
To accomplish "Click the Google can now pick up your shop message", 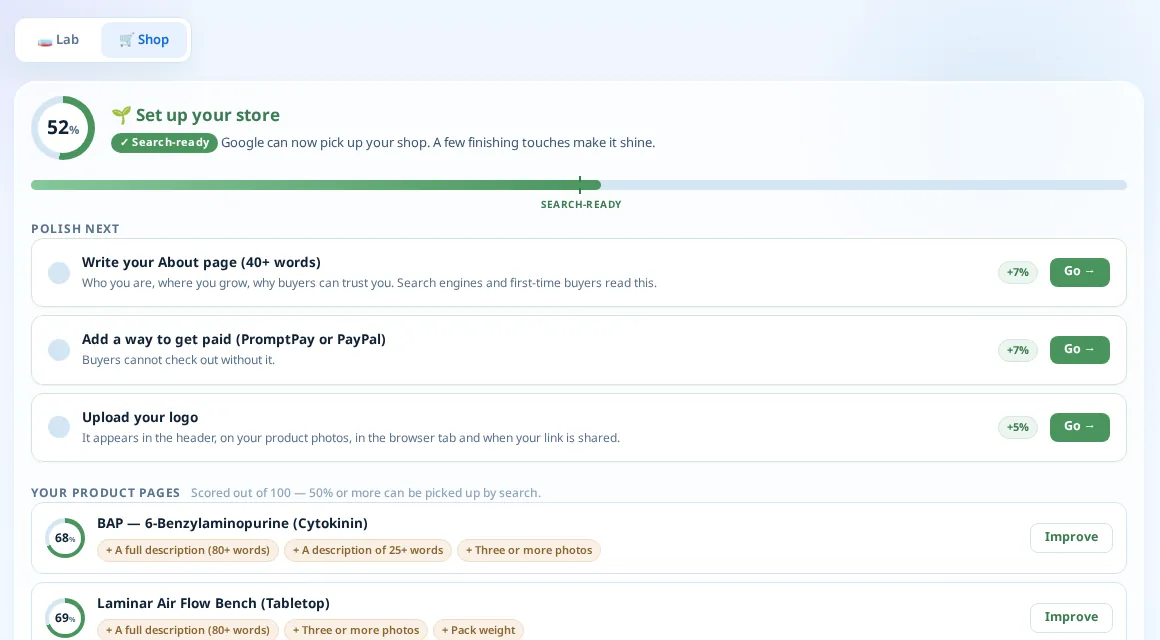I will pos(438,143).
